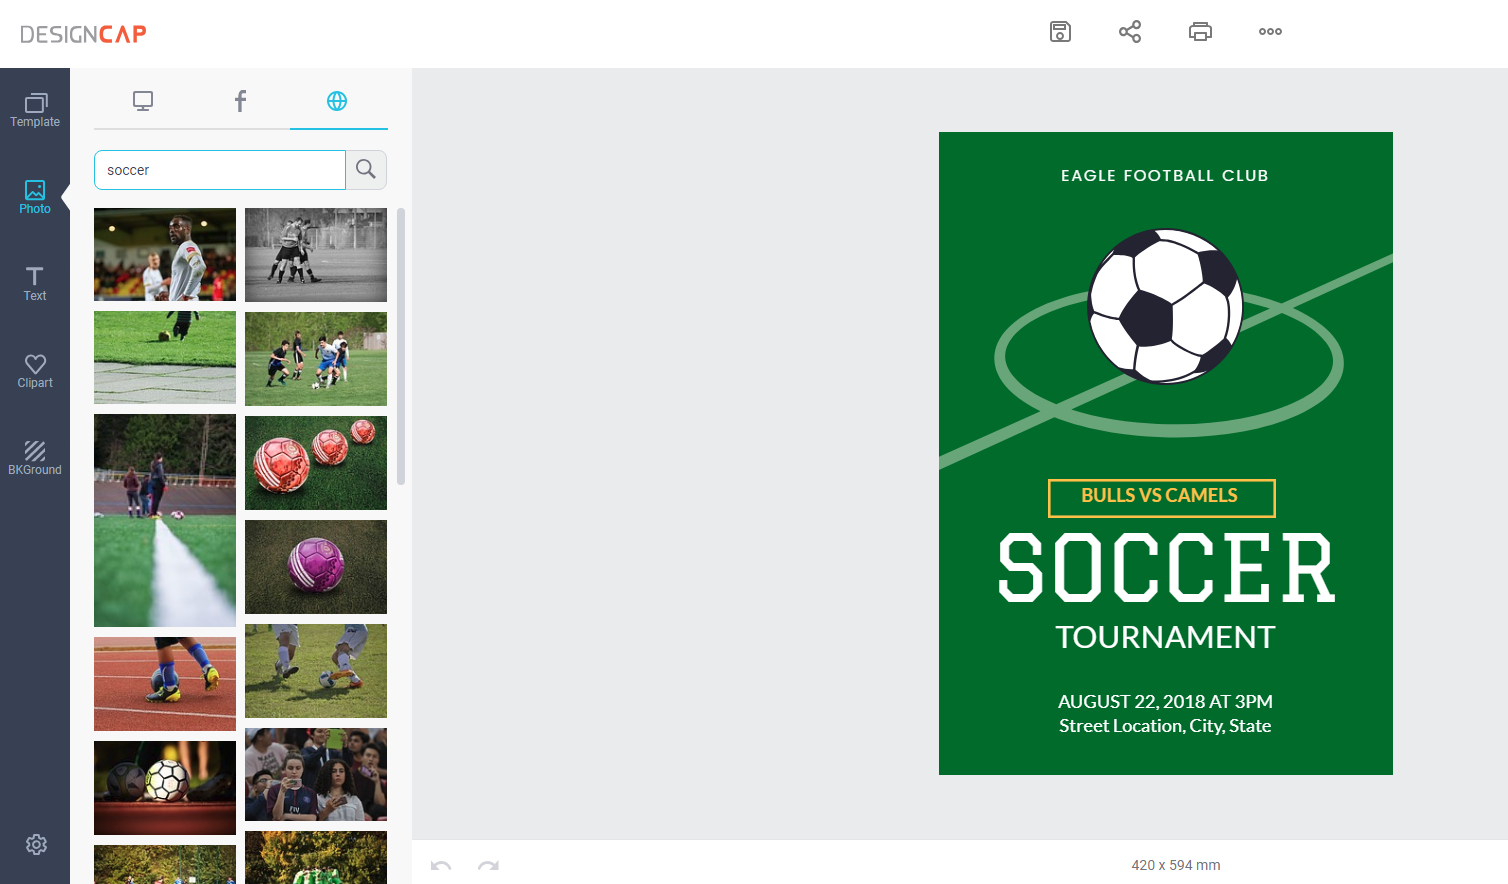Click the Redo arrow icon
This screenshot has width=1508, height=884.
488,866
